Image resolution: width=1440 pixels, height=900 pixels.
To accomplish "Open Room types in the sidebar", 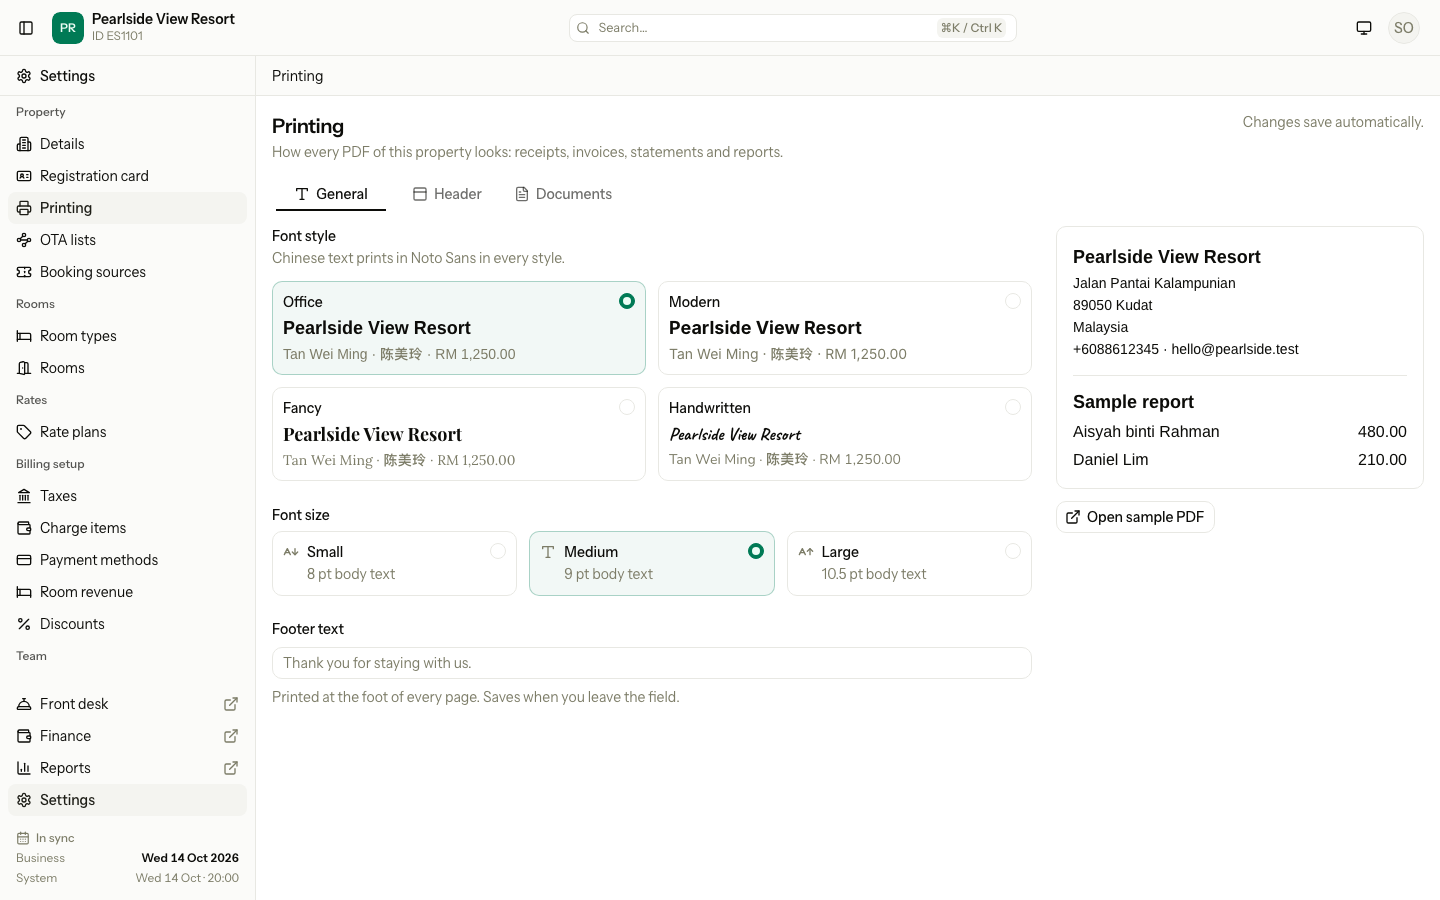I will tap(127, 336).
